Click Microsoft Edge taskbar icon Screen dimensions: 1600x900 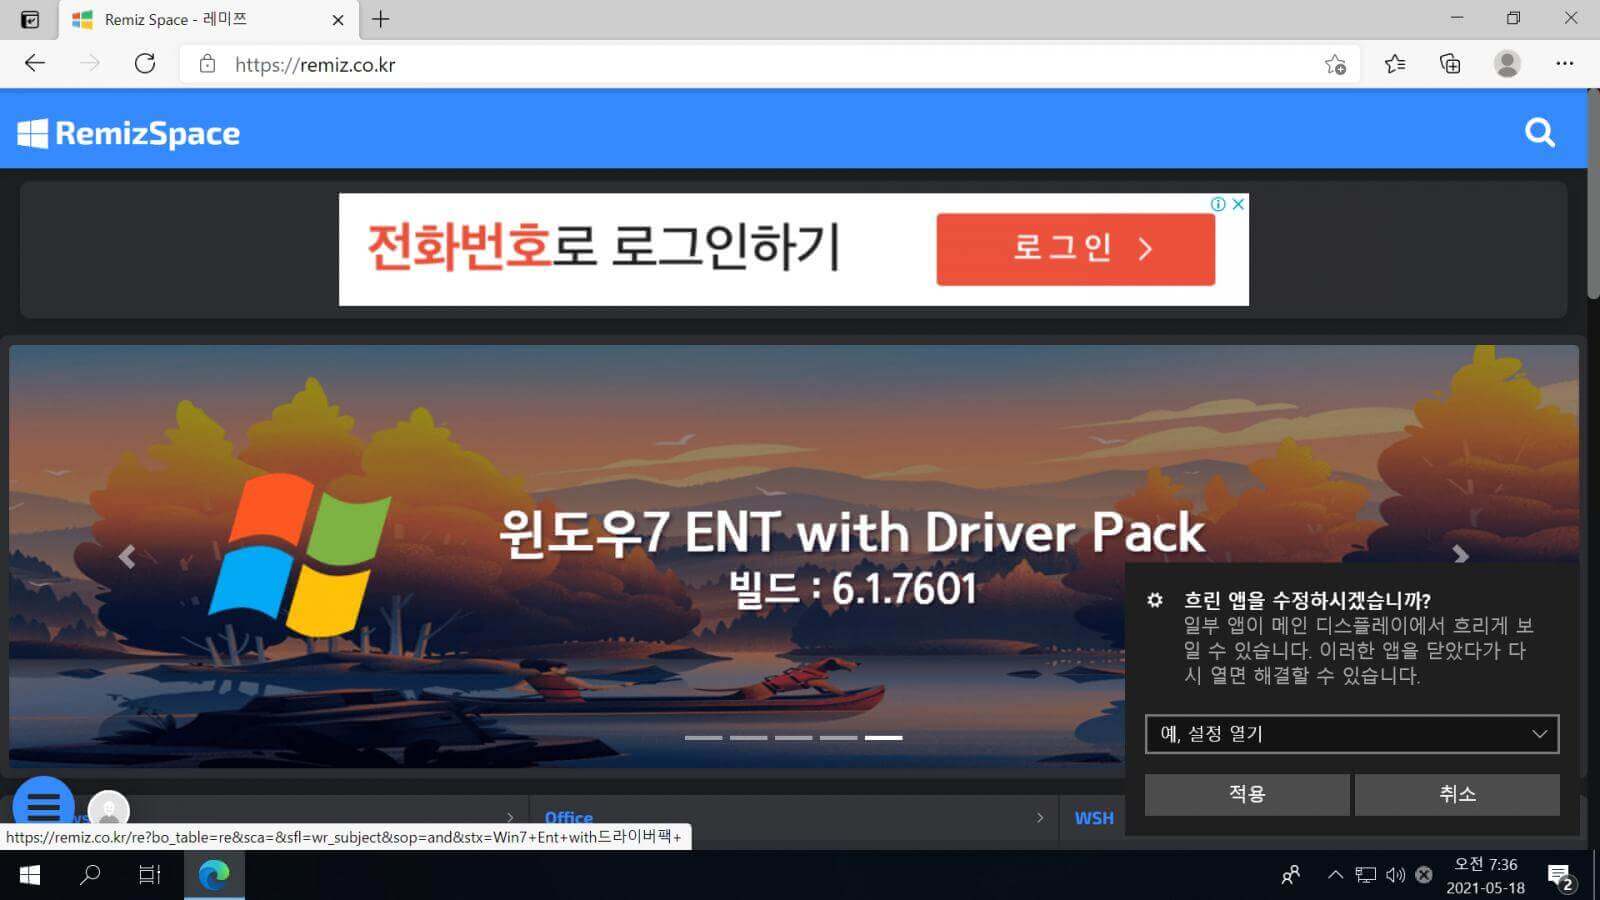click(x=214, y=875)
